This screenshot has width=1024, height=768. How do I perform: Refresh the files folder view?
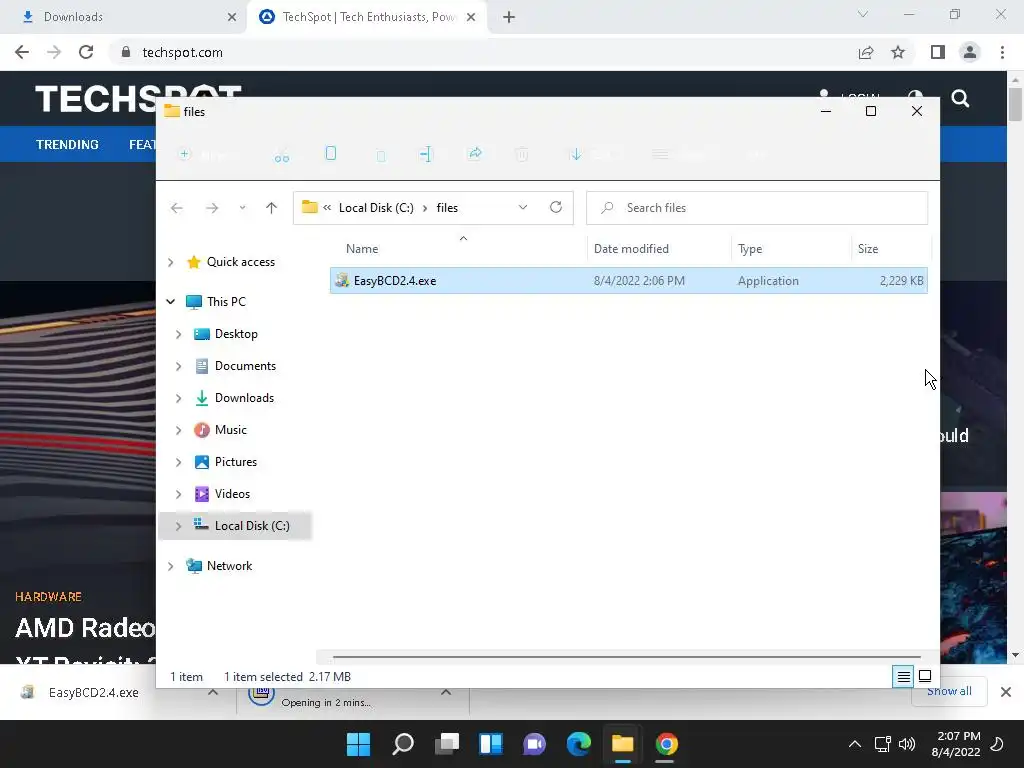pos(556,207)
